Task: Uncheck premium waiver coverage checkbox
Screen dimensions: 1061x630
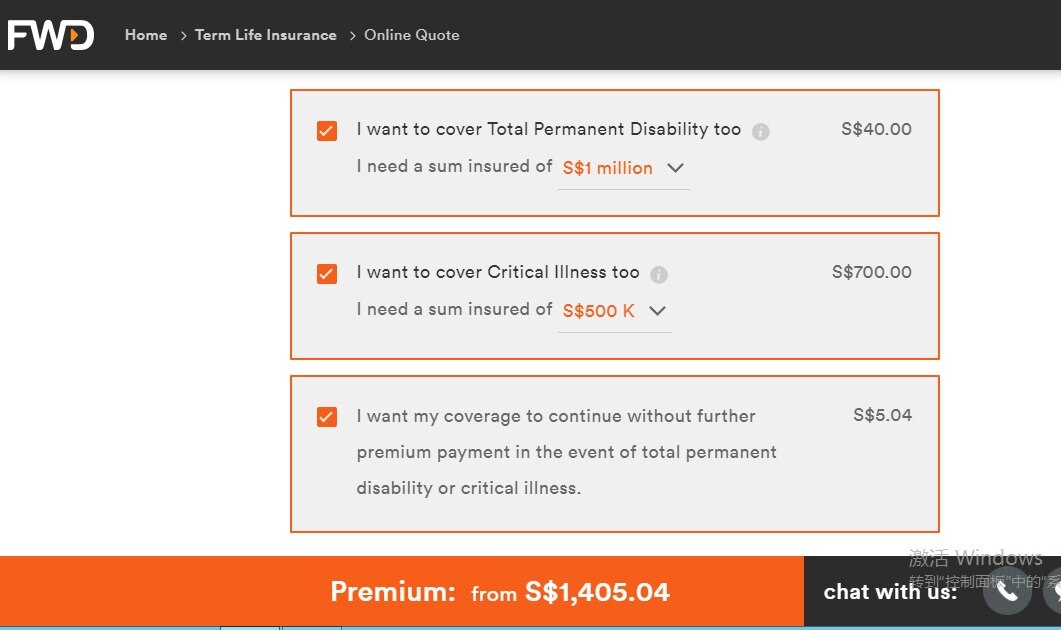Action: coord(327,417)
